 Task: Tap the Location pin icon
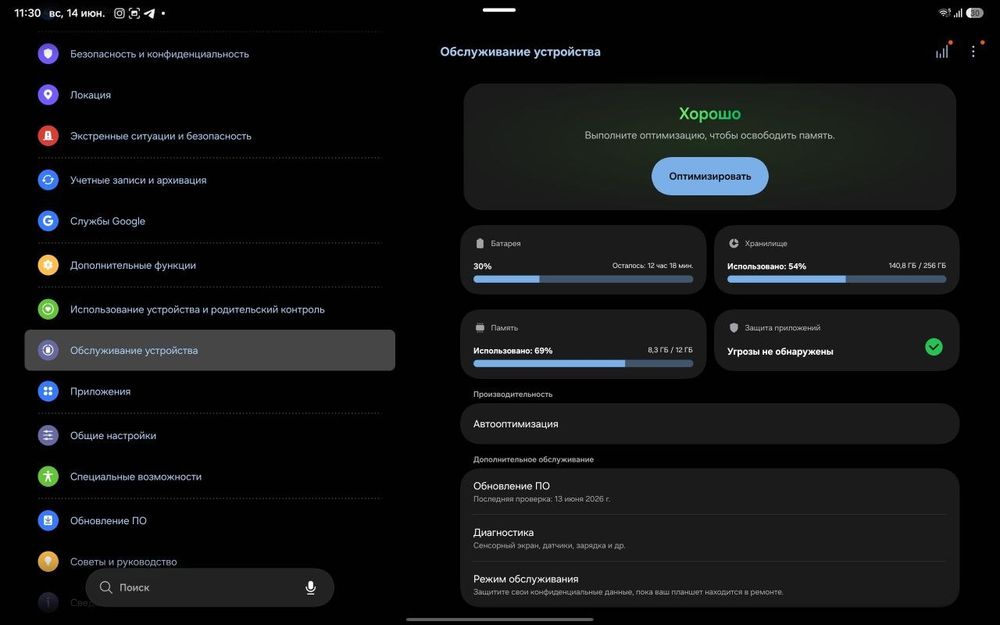point(48,94)
